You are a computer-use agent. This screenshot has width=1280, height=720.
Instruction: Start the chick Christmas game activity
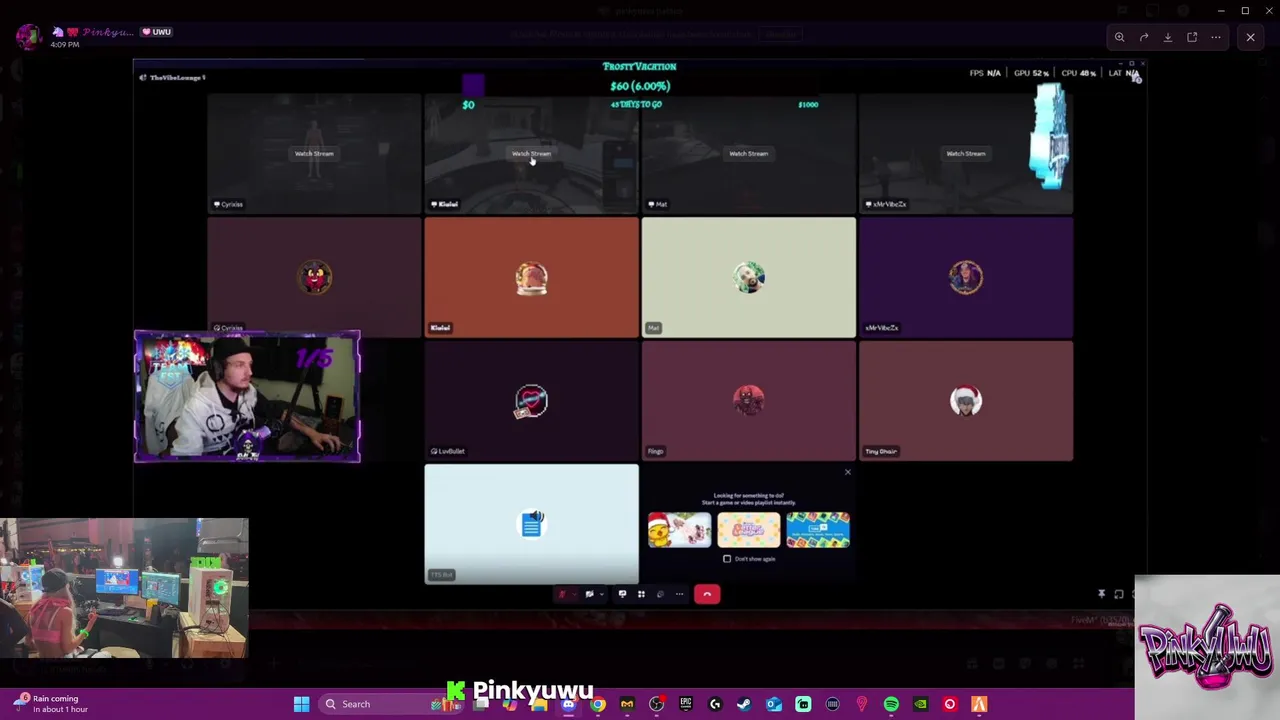679,530
